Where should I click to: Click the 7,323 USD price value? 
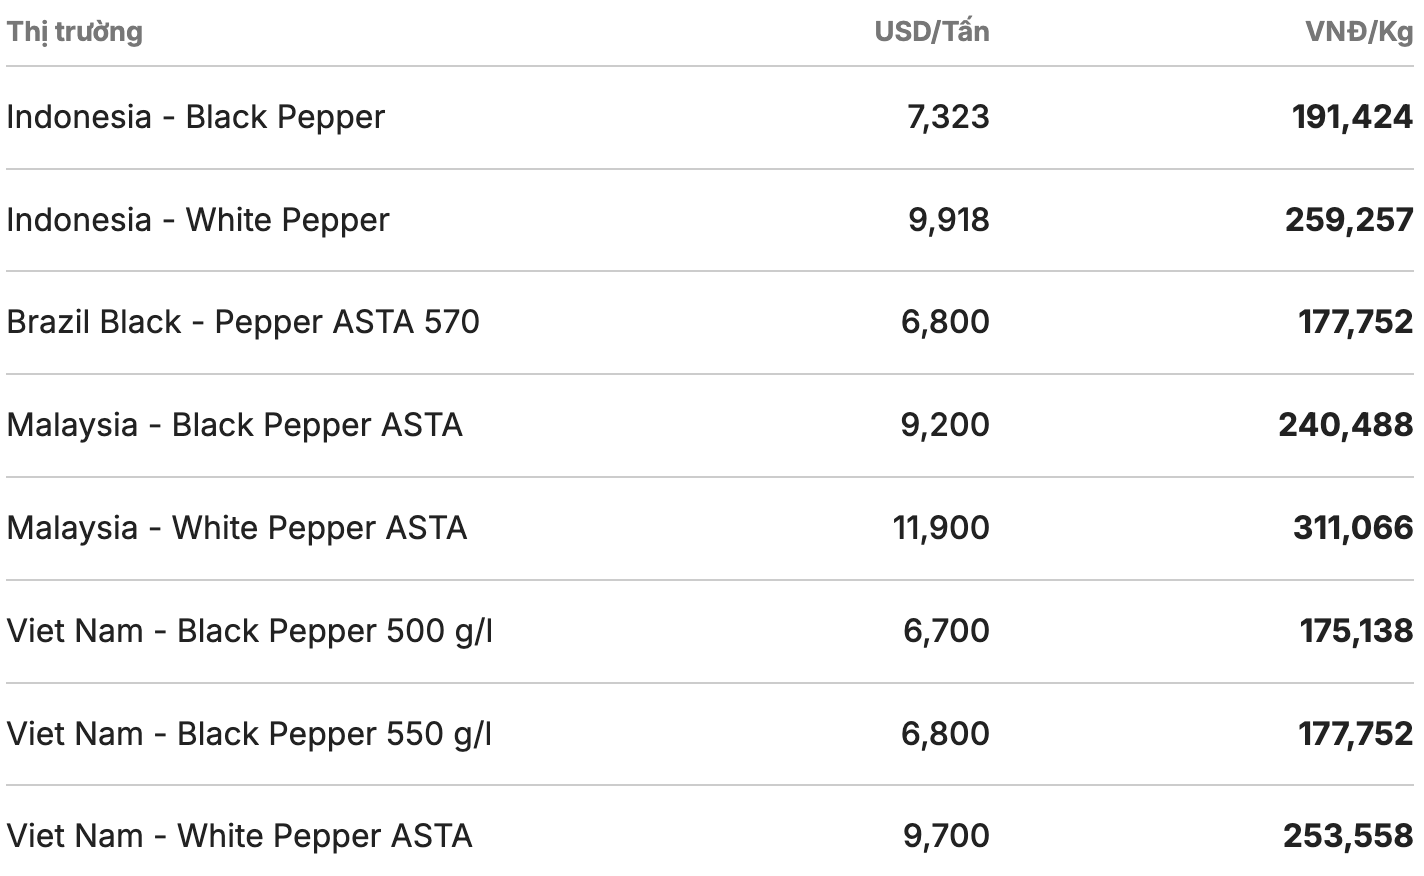click(948, 117)
